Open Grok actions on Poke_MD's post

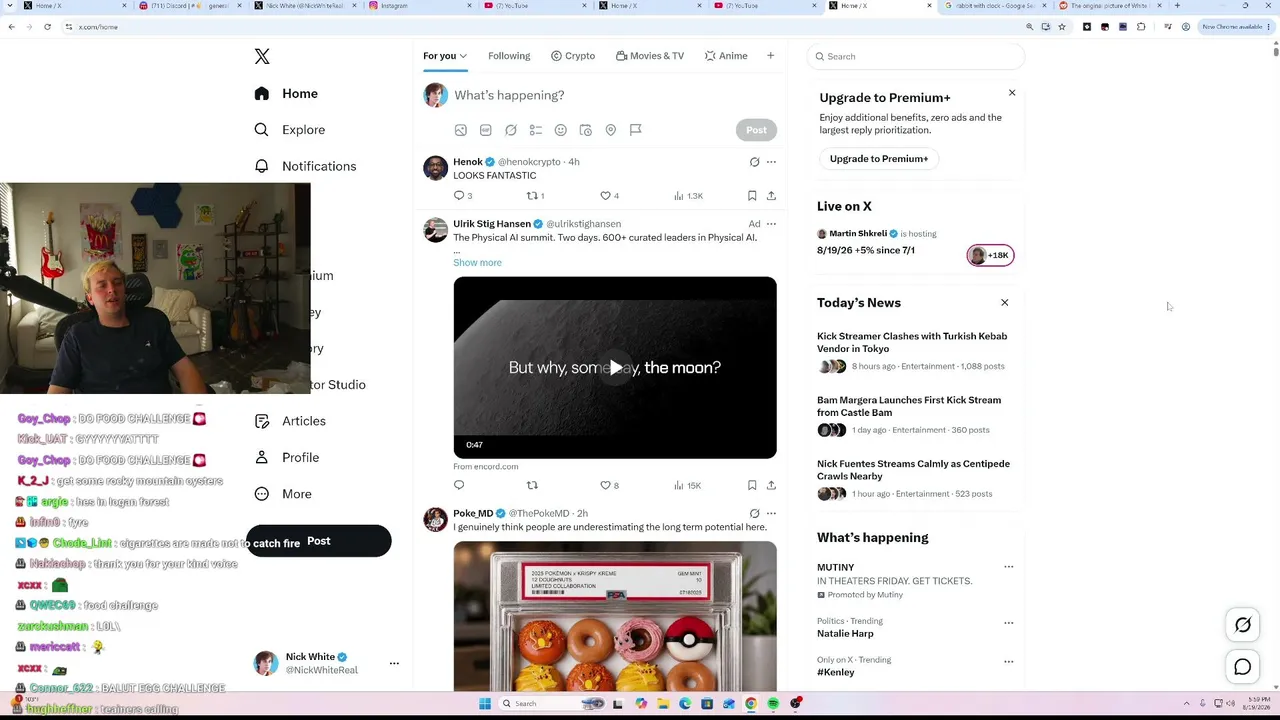tap(754, 514)
